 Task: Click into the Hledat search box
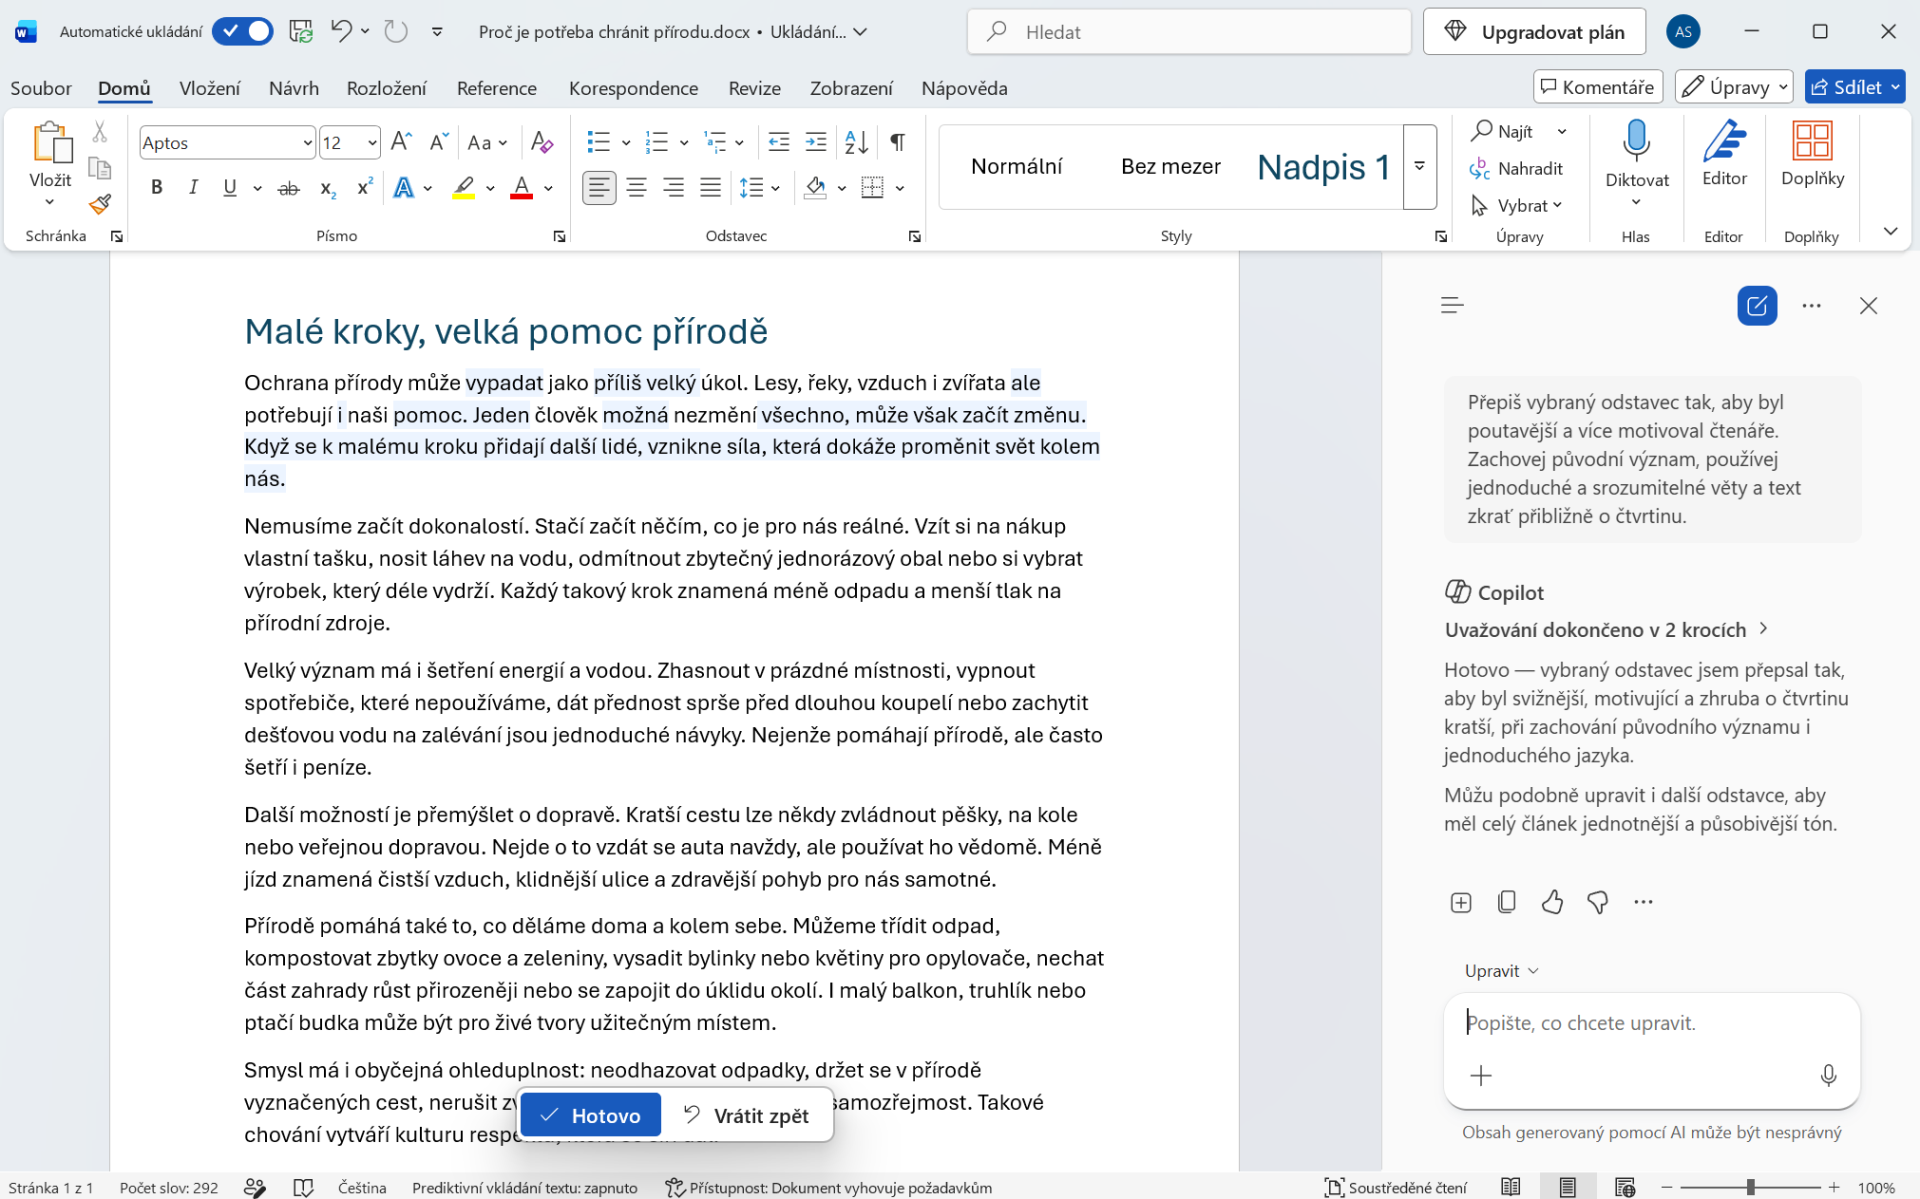(1189, 32)
